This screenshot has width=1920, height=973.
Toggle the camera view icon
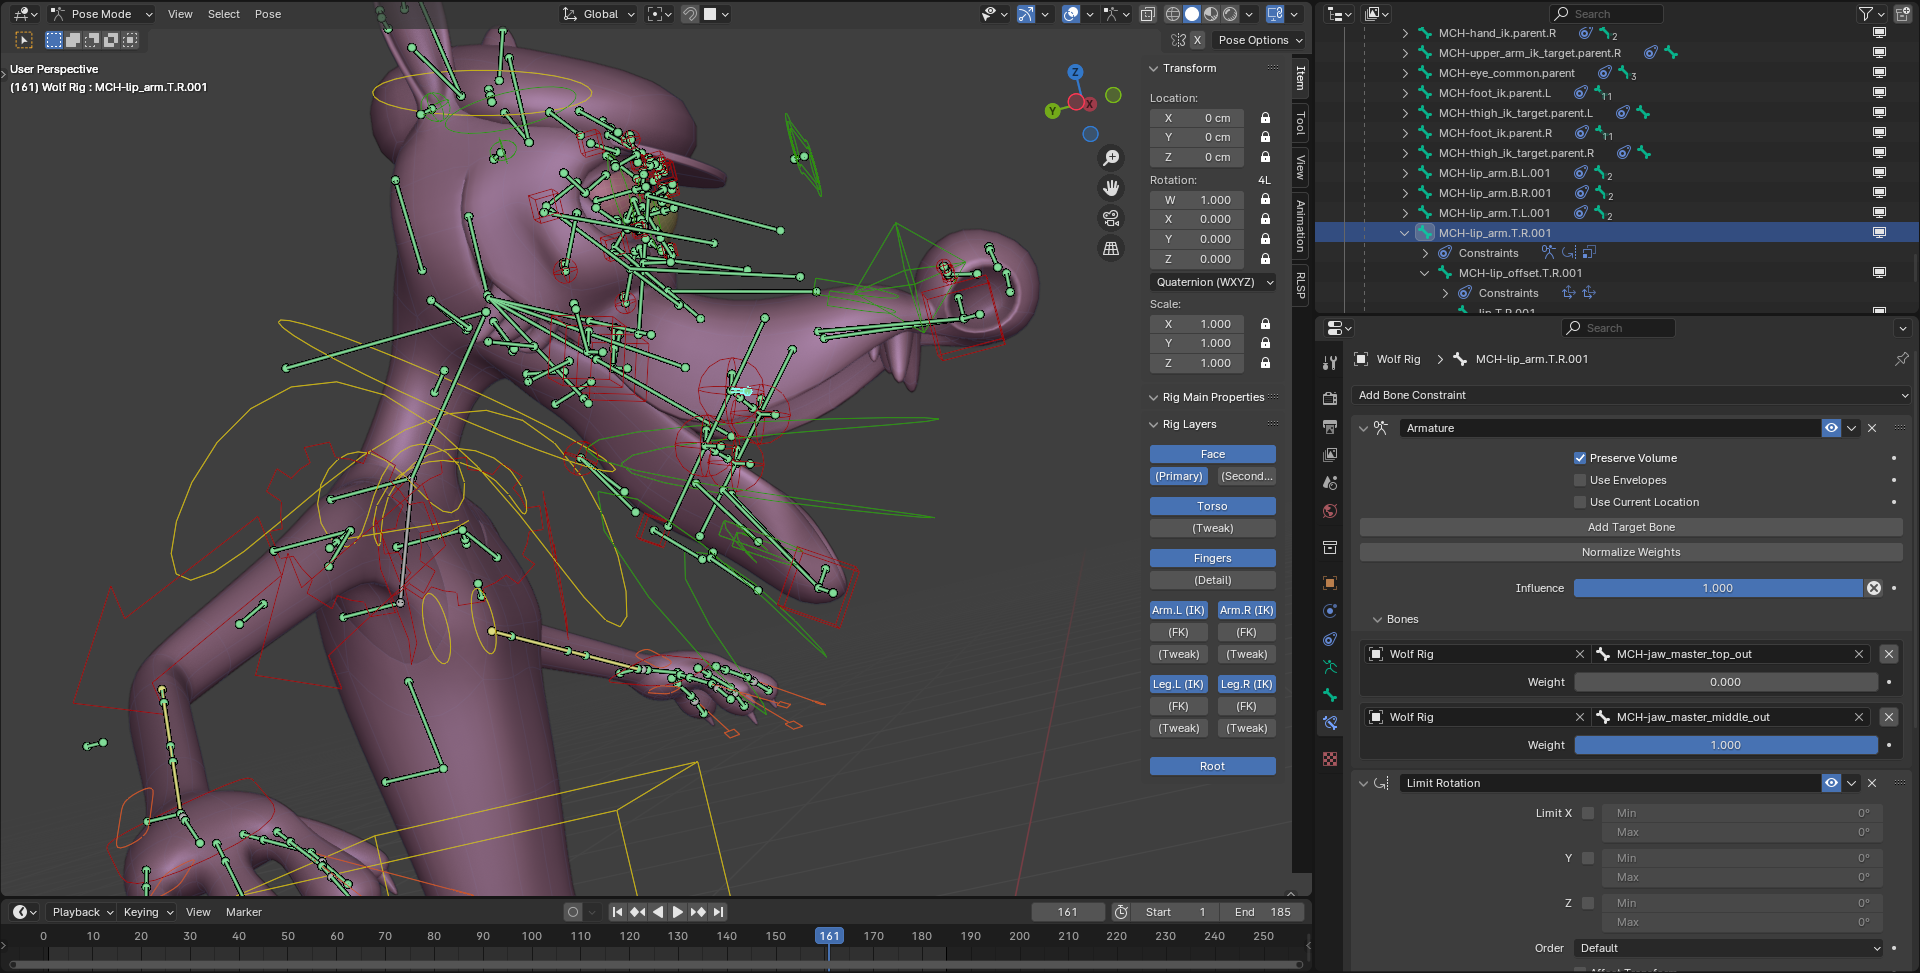[1111, 218]
